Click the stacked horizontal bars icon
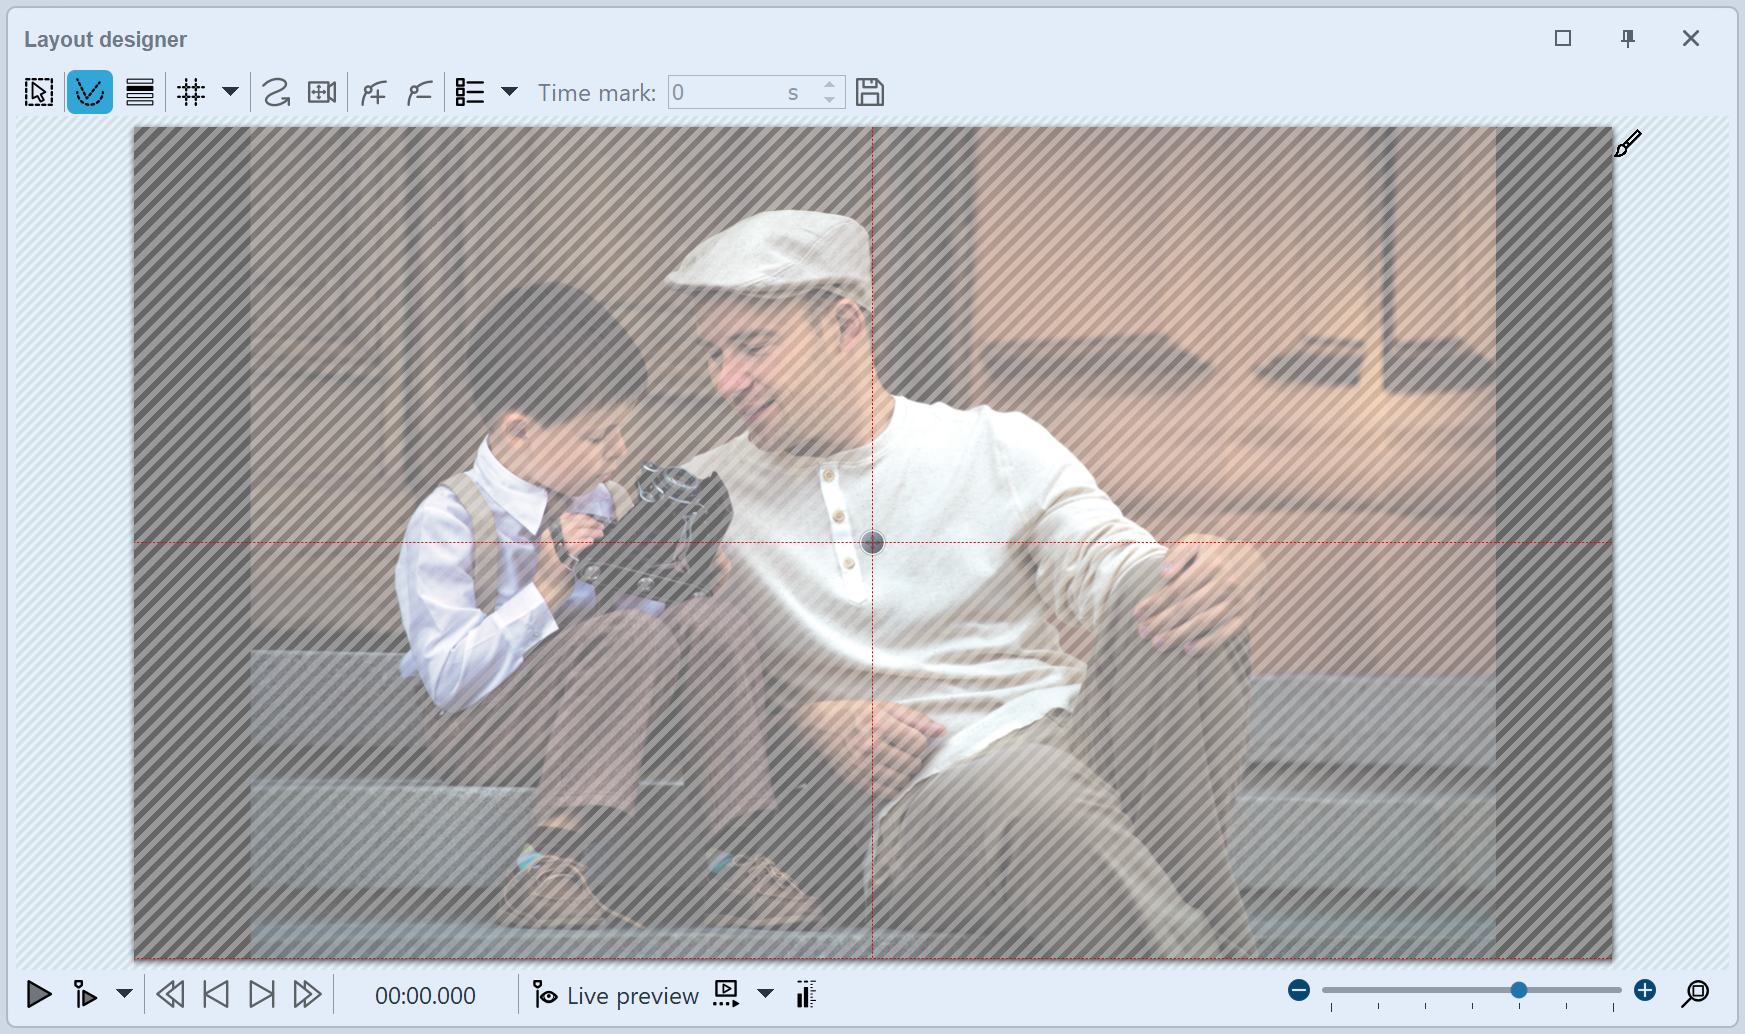1745x1034 pixels. [x=140, y=93]
